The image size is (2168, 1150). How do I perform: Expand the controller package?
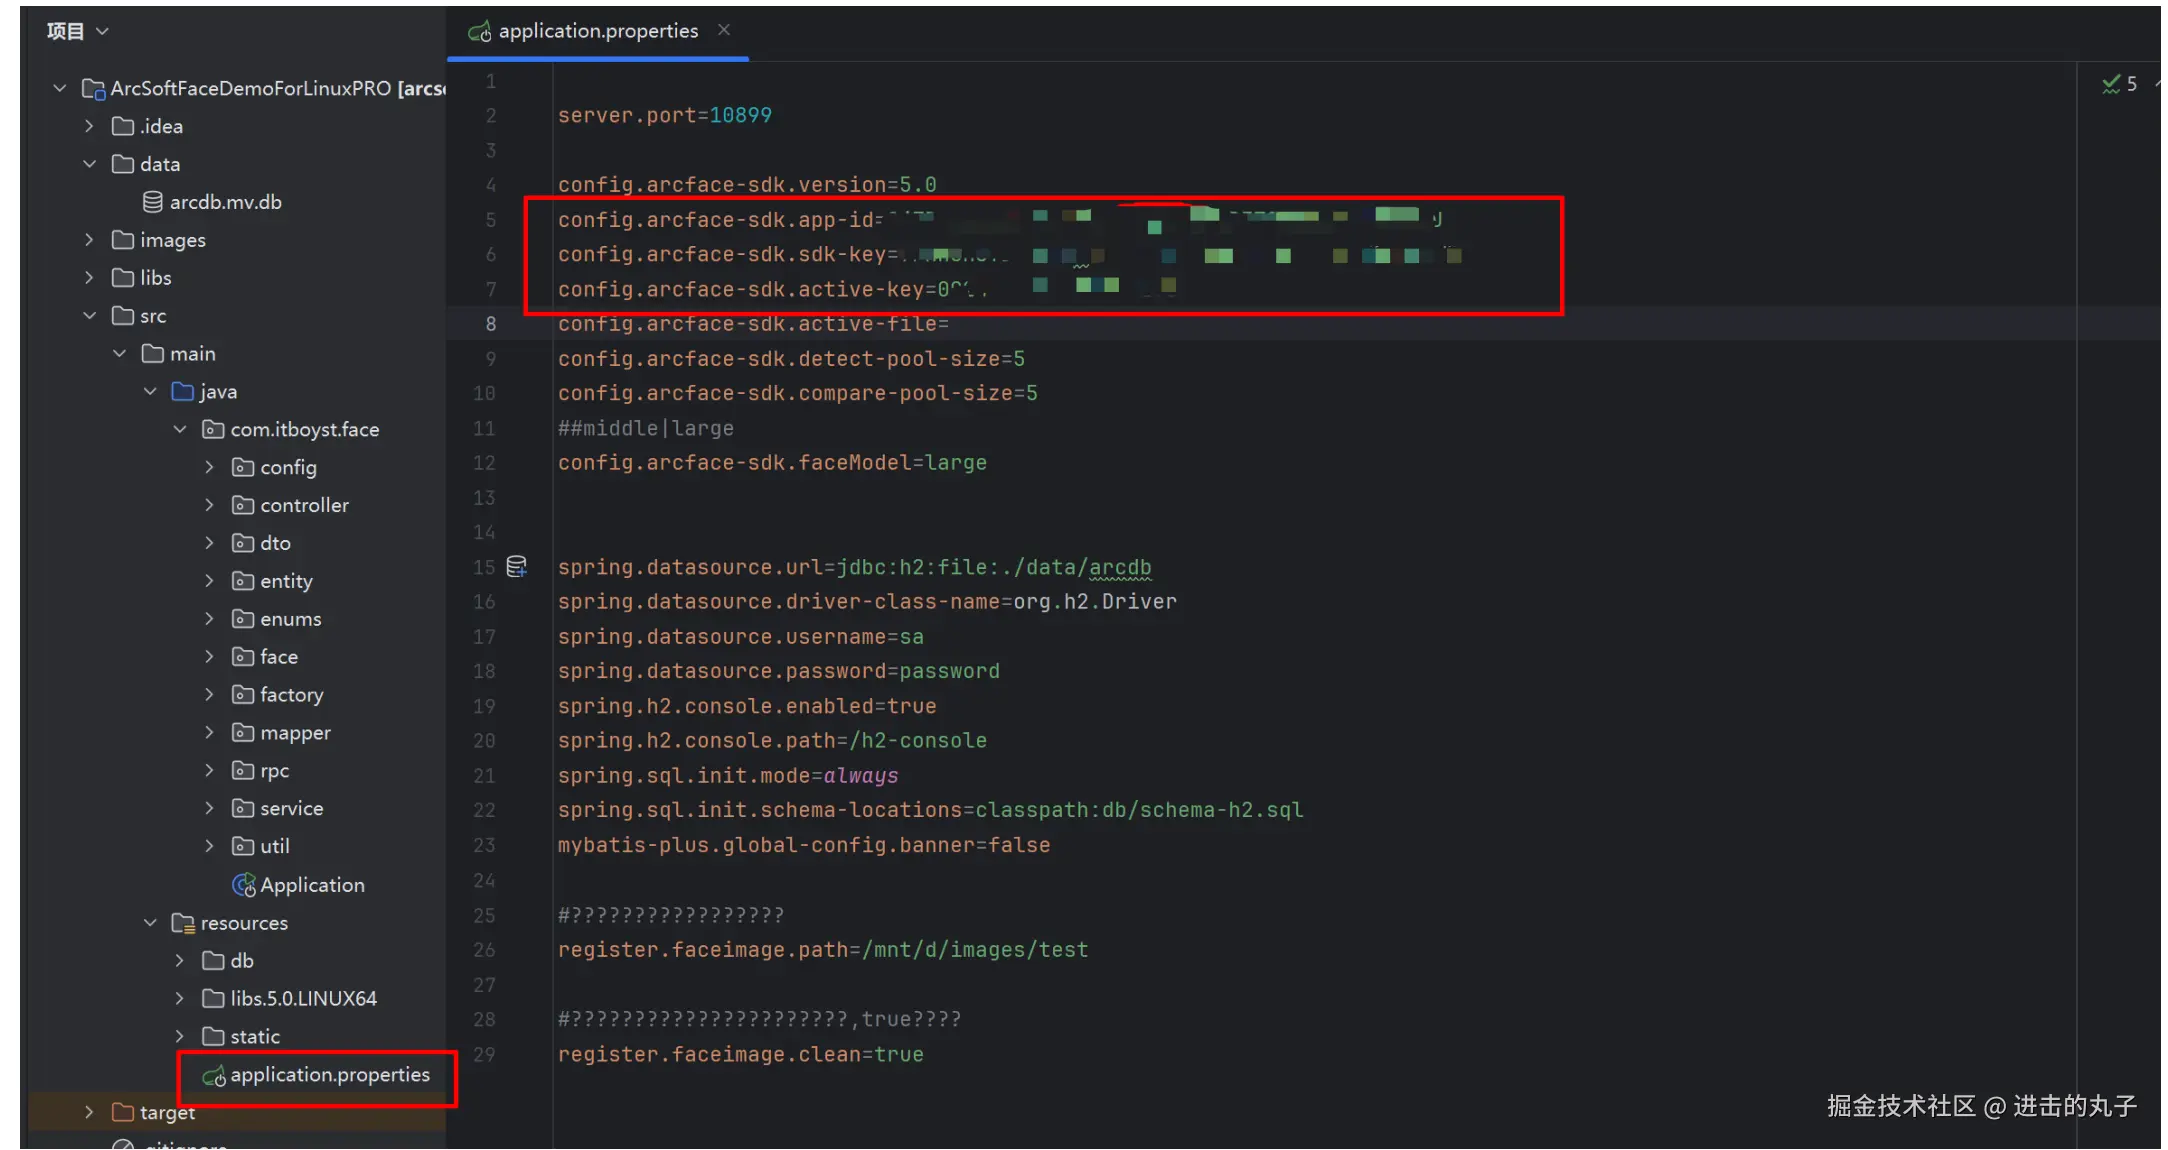pos(209,505)
